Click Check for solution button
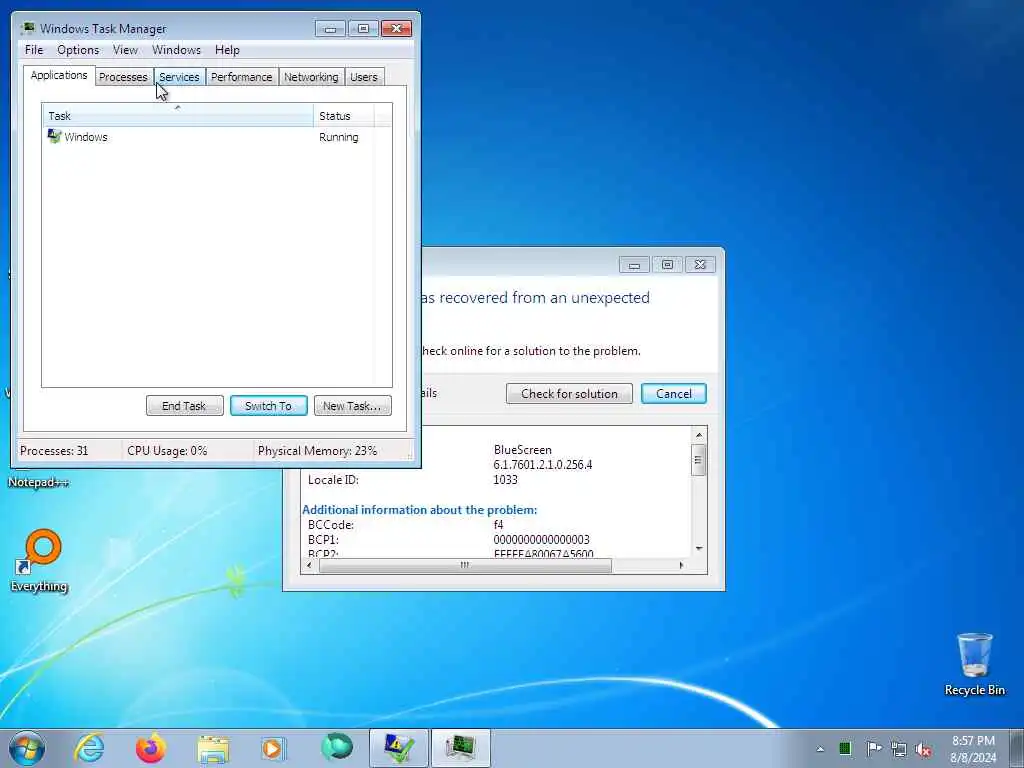Screen dimensions: 1024x768 pyautogui.click(x=569, y=394)
